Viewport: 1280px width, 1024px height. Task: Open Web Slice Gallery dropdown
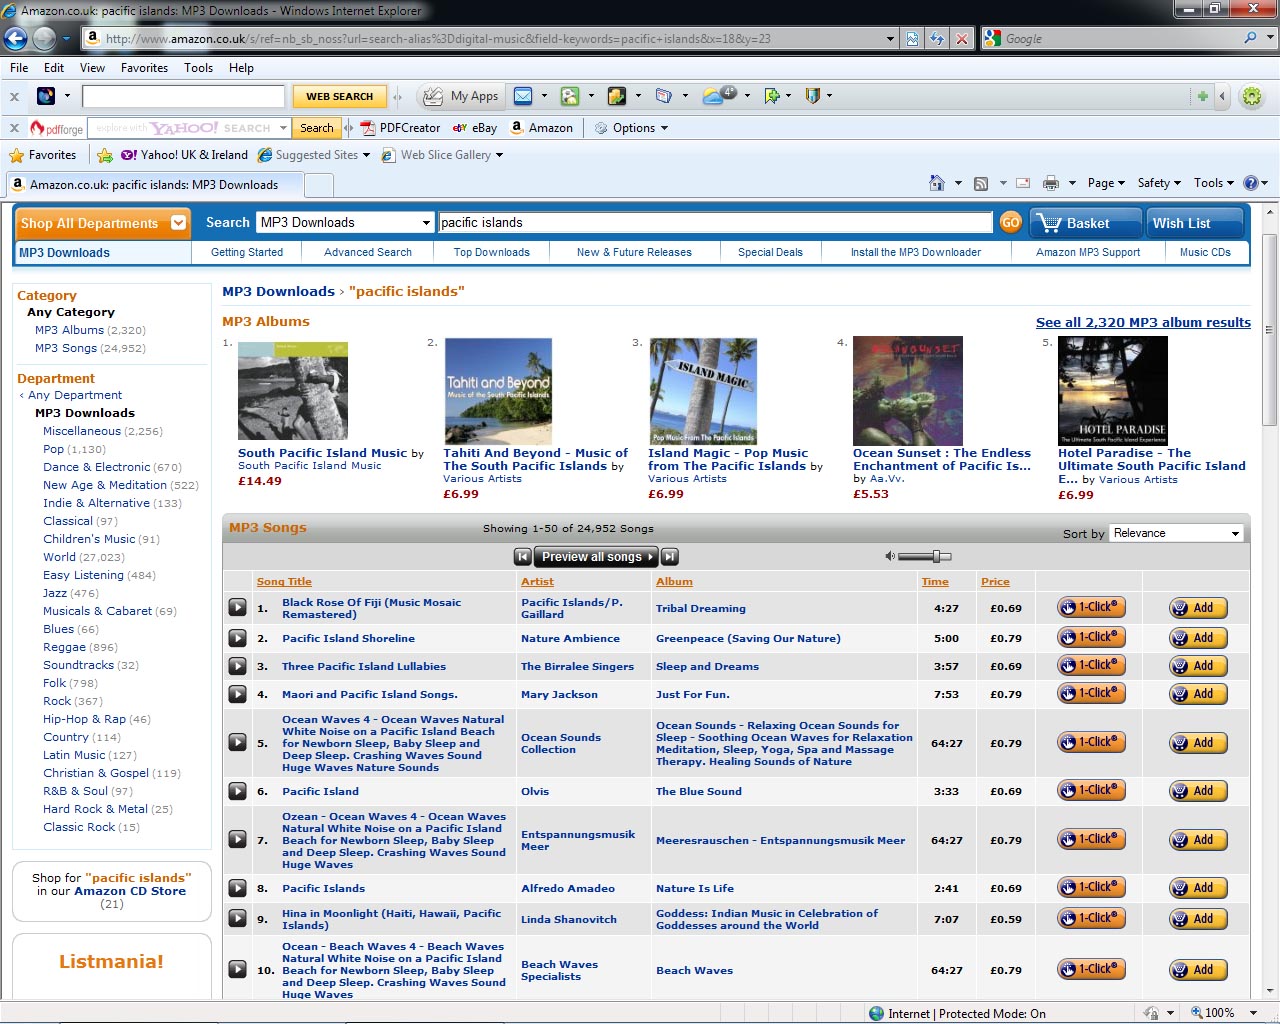(x=443, y=155)
